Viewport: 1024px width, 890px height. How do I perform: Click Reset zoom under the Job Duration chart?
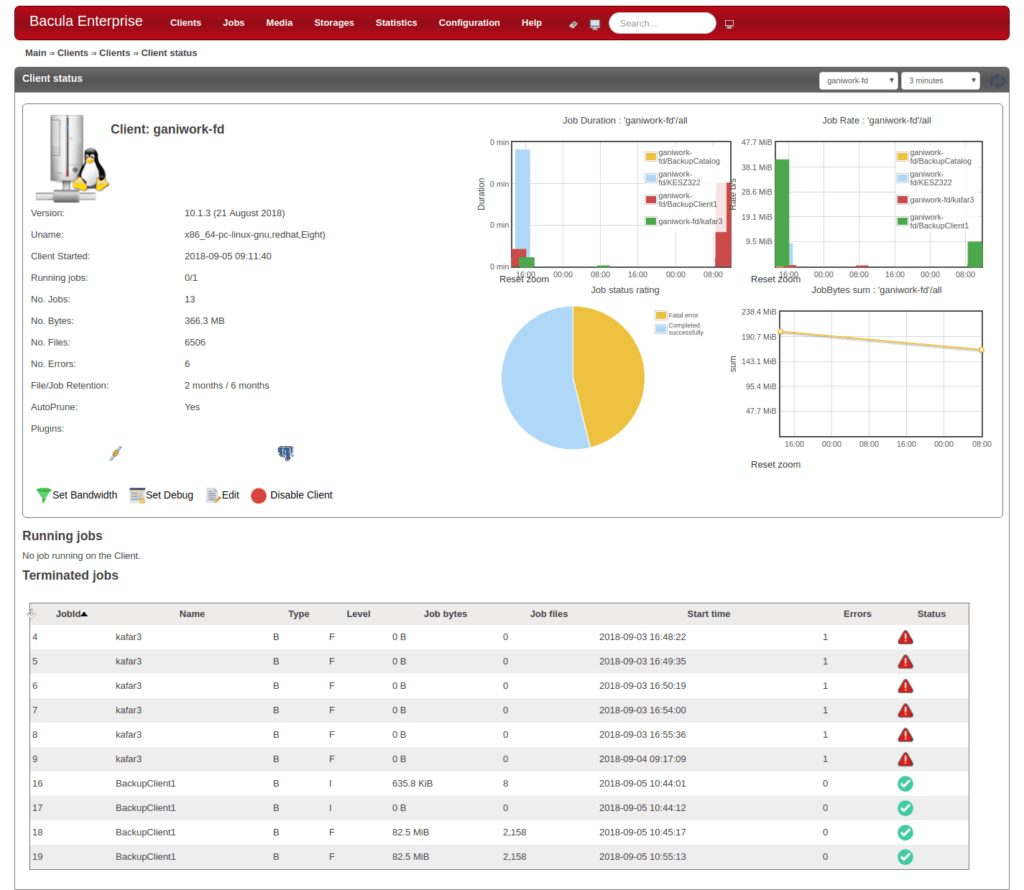524,278
